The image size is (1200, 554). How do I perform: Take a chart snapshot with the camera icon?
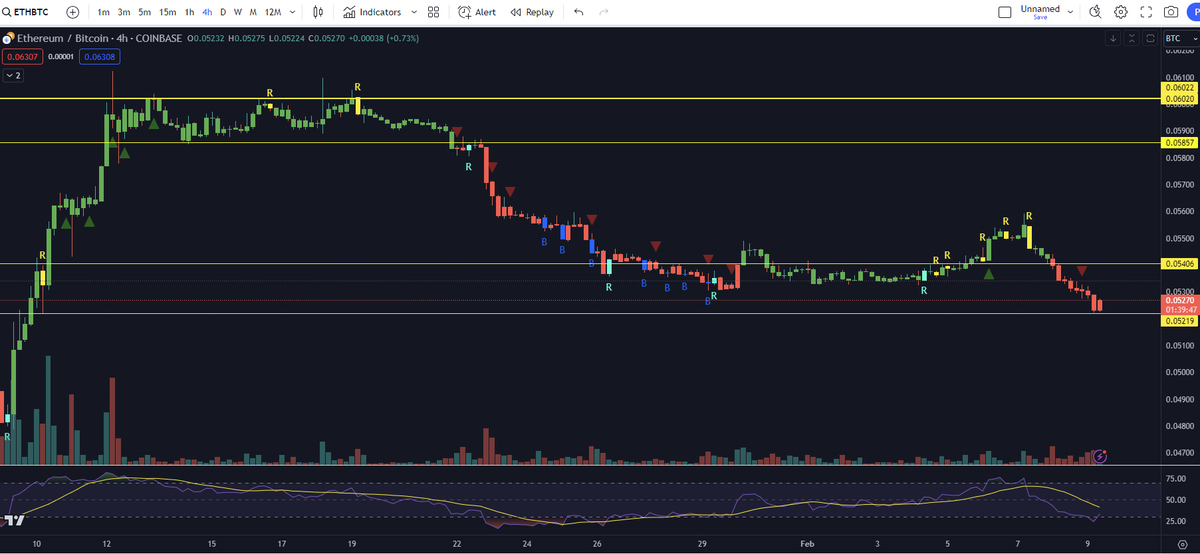1171,12
